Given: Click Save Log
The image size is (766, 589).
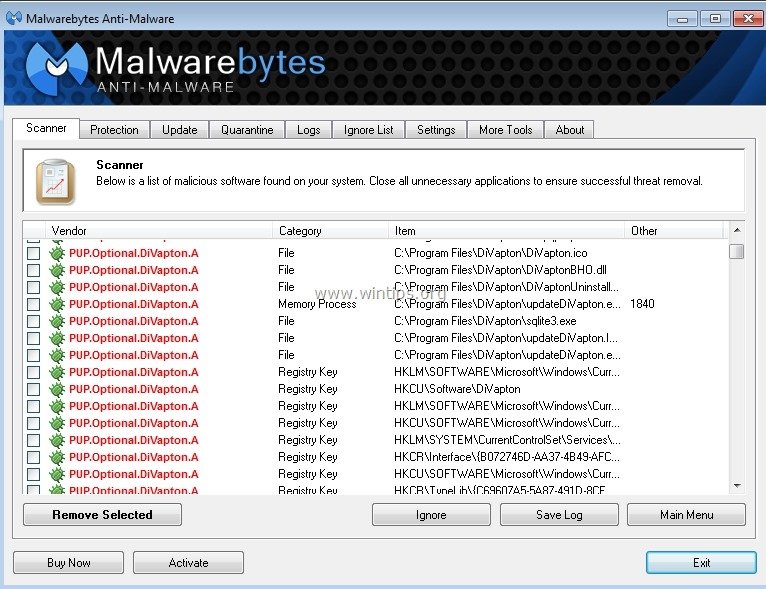Looking at the screenshot, I should pos(559,515).
